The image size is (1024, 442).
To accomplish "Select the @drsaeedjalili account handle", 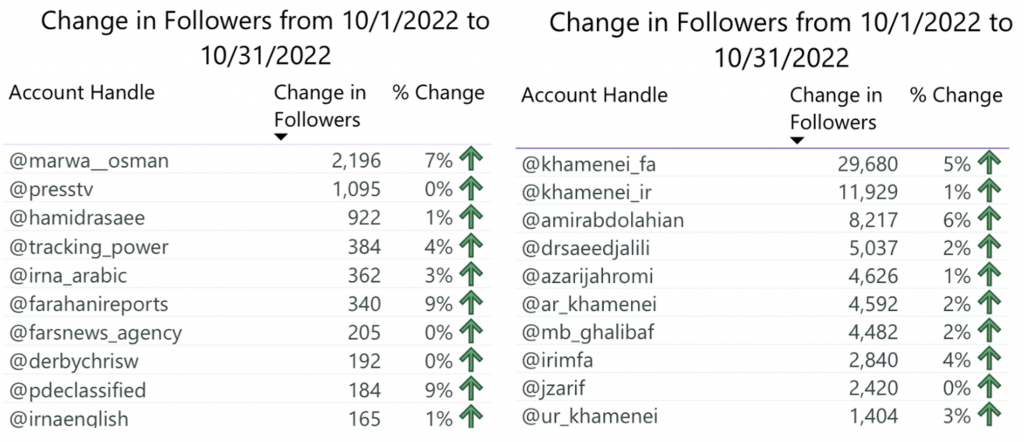I will pyautogui.click(x=595, y=248).
